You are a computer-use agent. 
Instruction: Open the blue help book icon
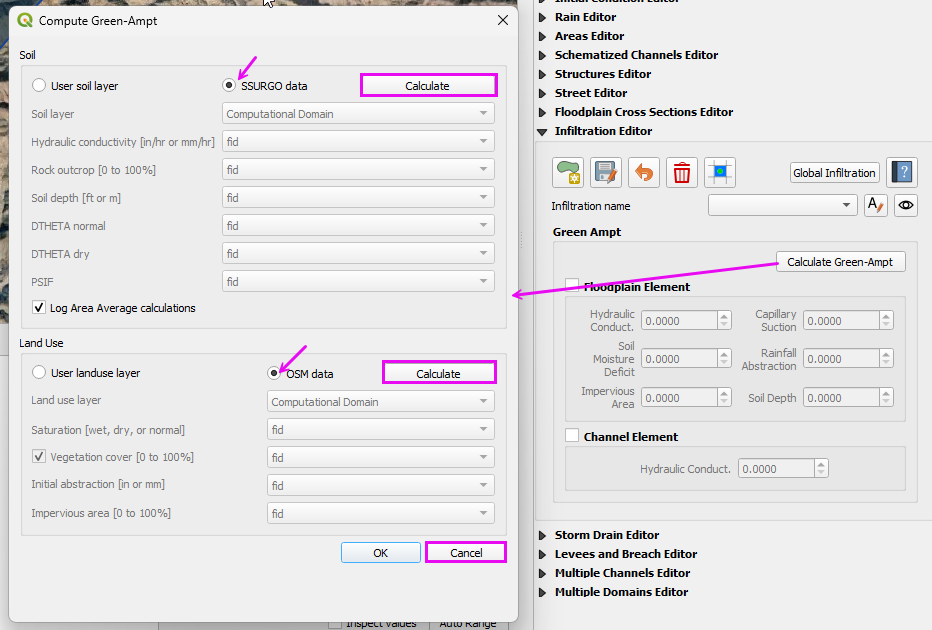point(902,172)
